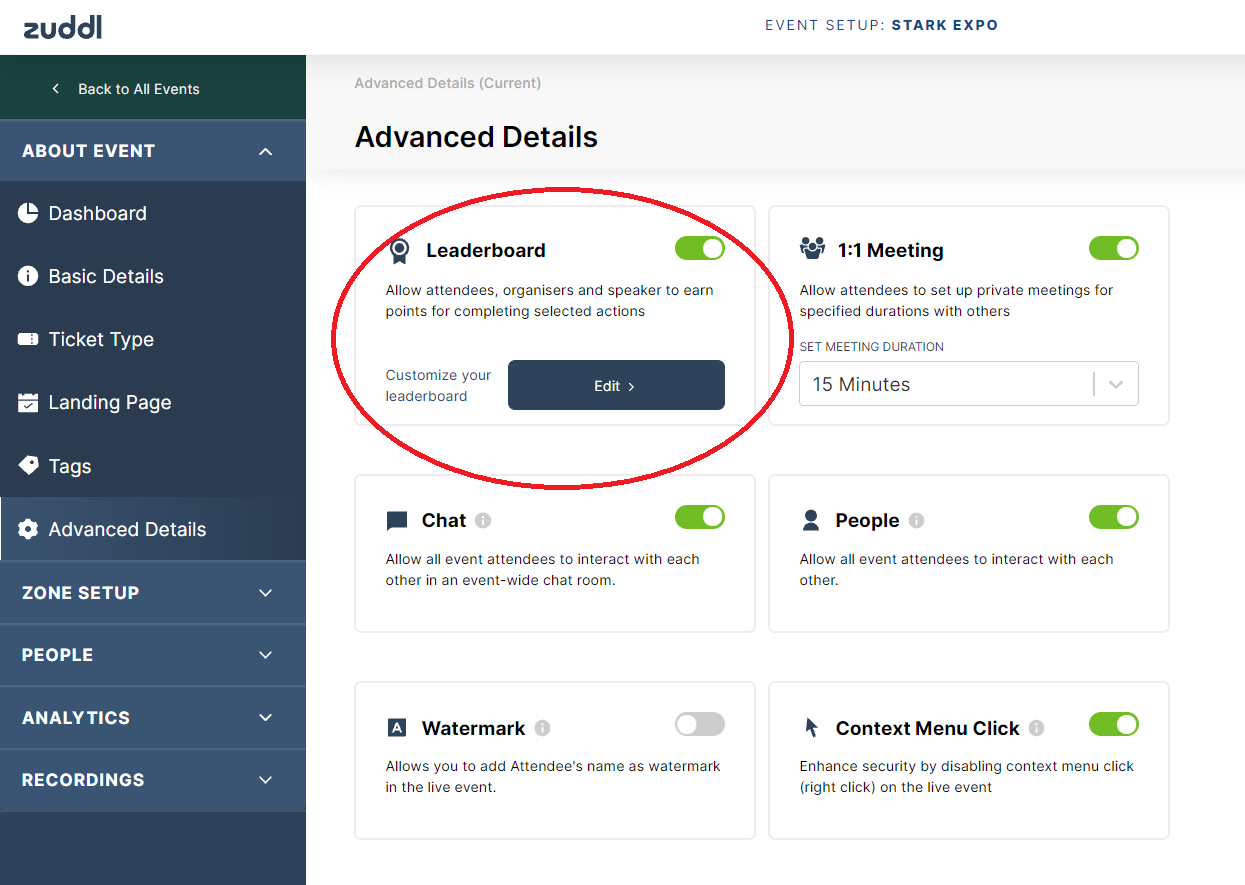Open the Ticket Type page
Screen dimensions: 1245x885
tap(153, 340)
